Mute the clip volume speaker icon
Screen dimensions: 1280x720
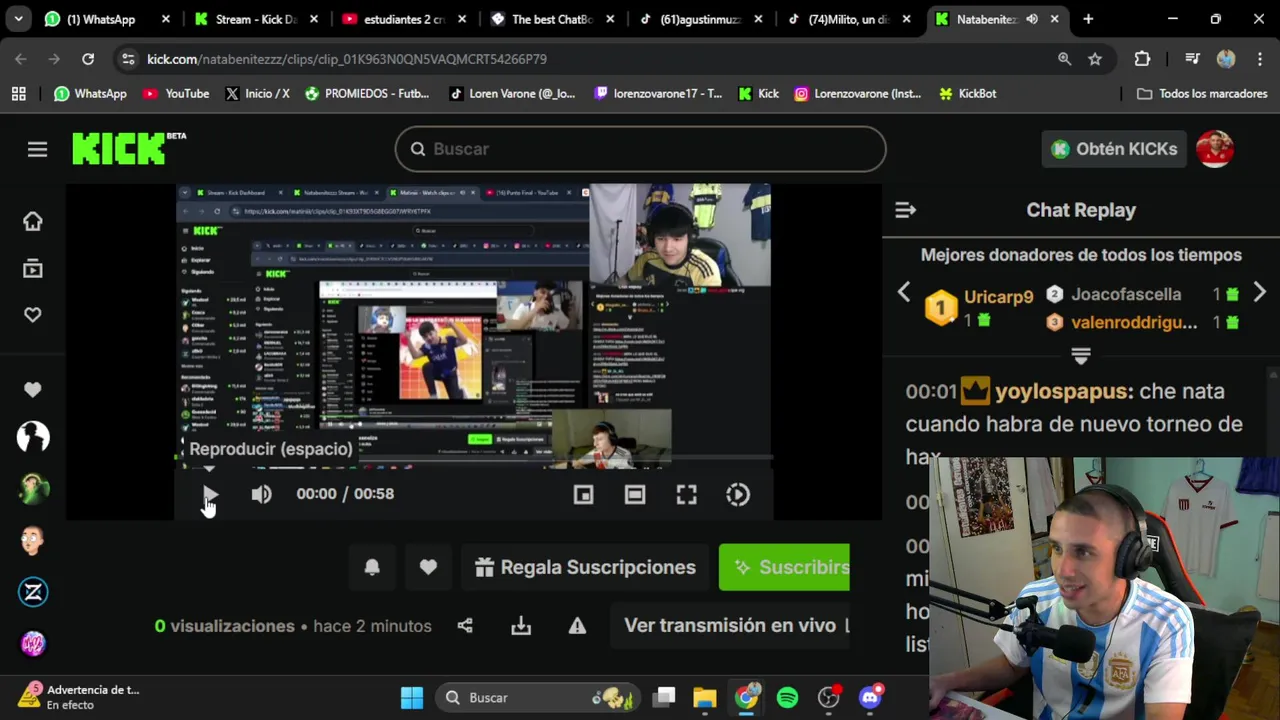261,494
